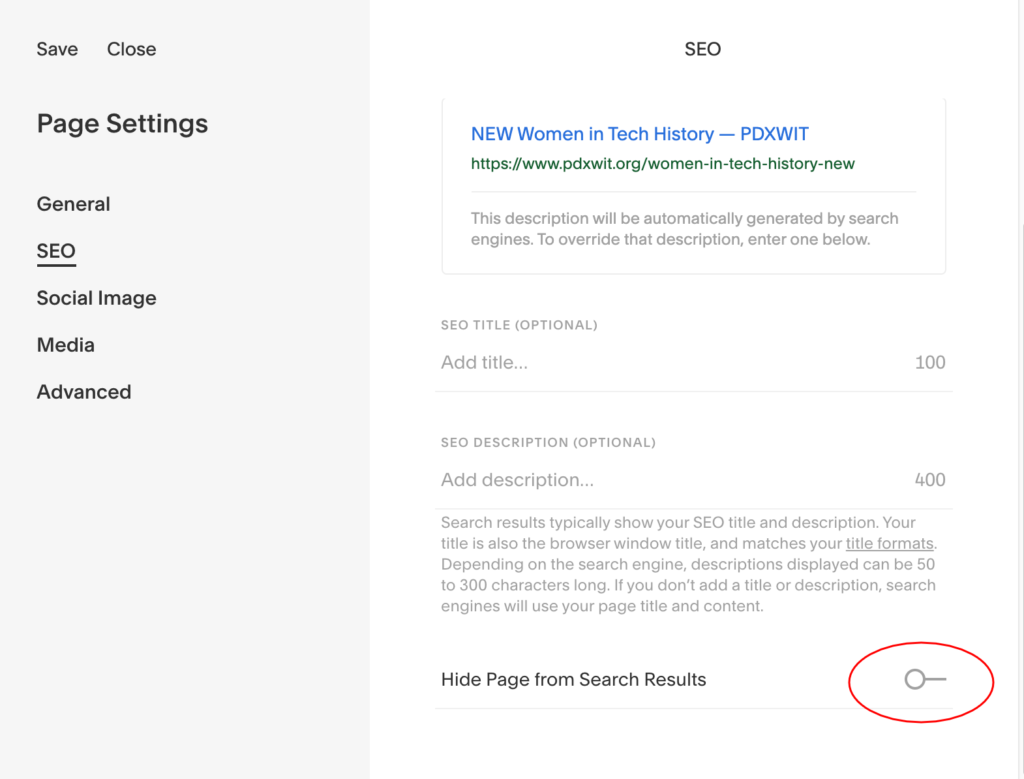The height and width of the screenshot is (779, 1024).
Task: Toggle Hide Page from Search Results switch
Action: click(x=925, y=679)
